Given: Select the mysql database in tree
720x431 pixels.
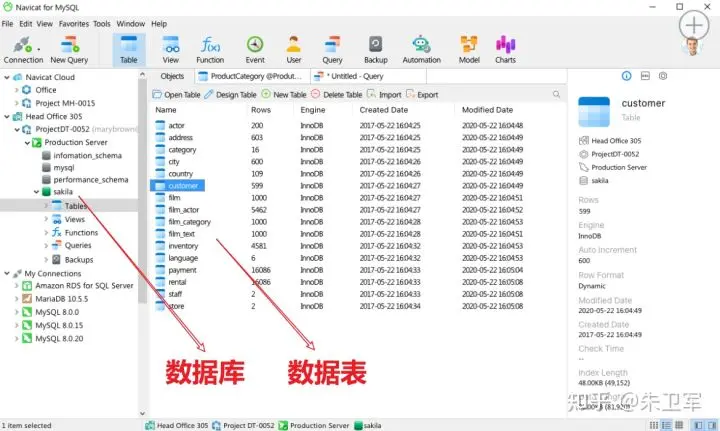Looking at the screenshot, I should click(58, 168).
